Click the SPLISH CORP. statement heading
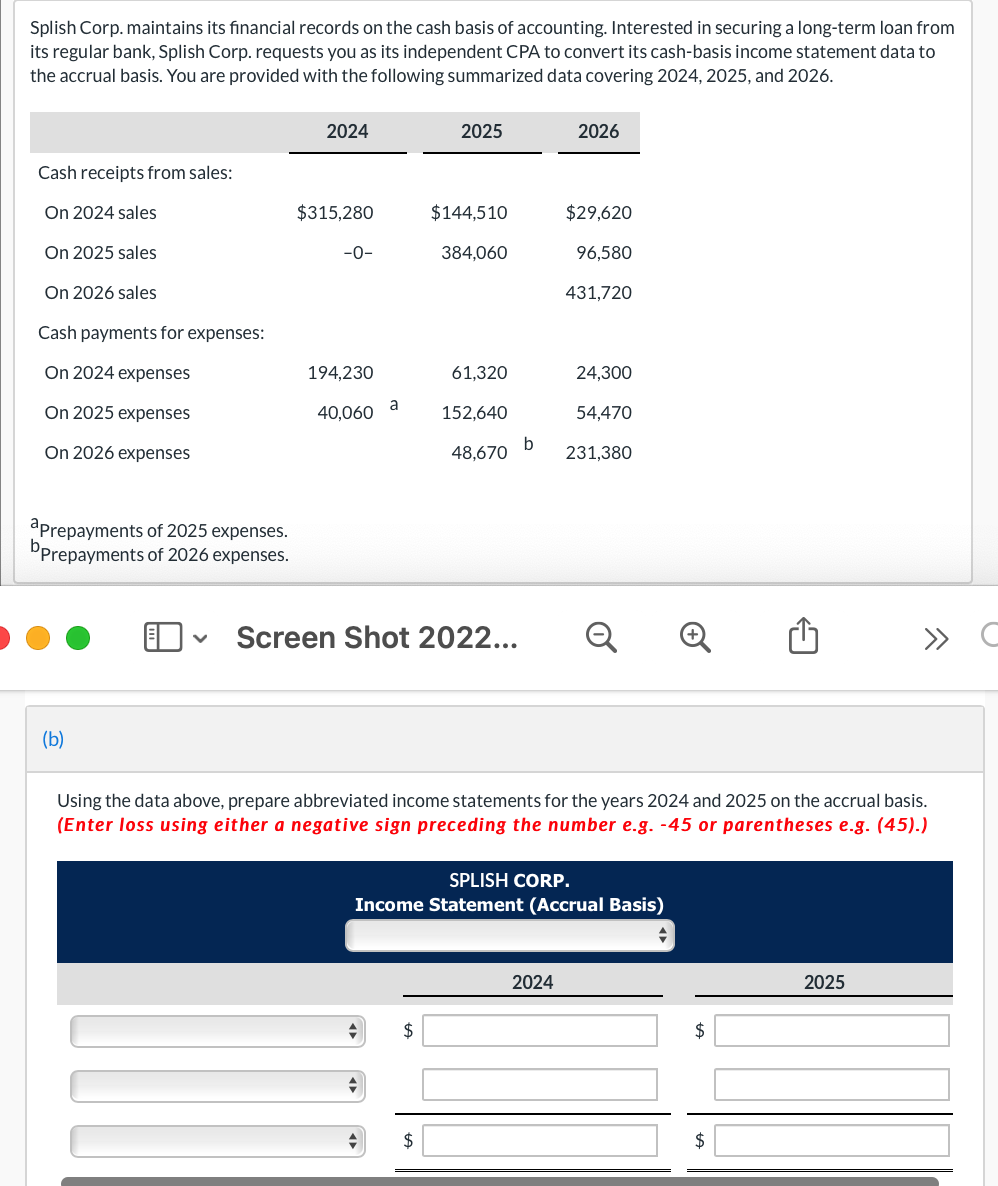This screenshot has height=1186, width=998. pos(509,880)
